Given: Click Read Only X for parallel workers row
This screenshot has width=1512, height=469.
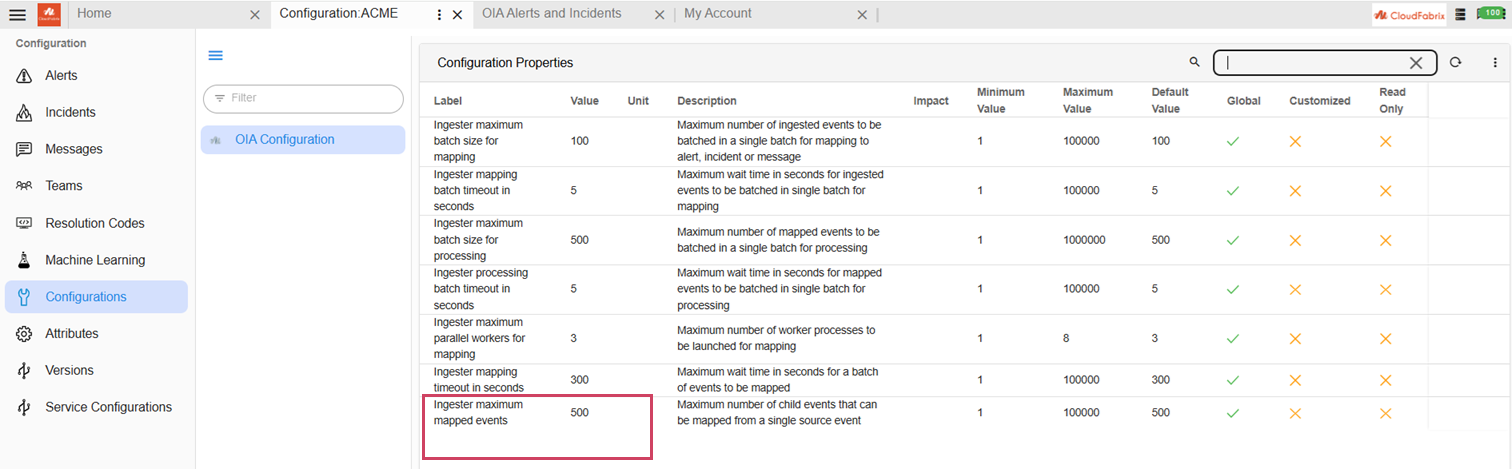Looking at the screenshot, I should pos(1386,339).
